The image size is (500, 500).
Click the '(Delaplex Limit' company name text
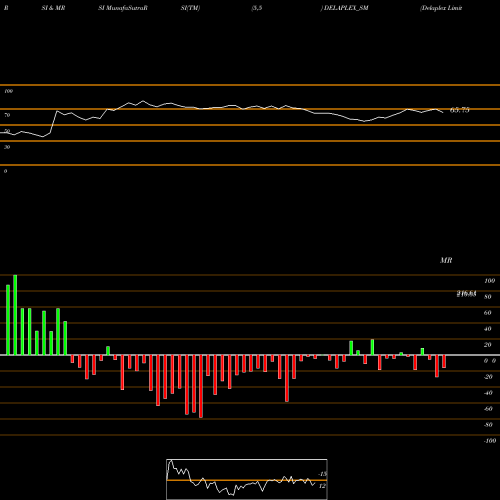click(x=441, y=8)
